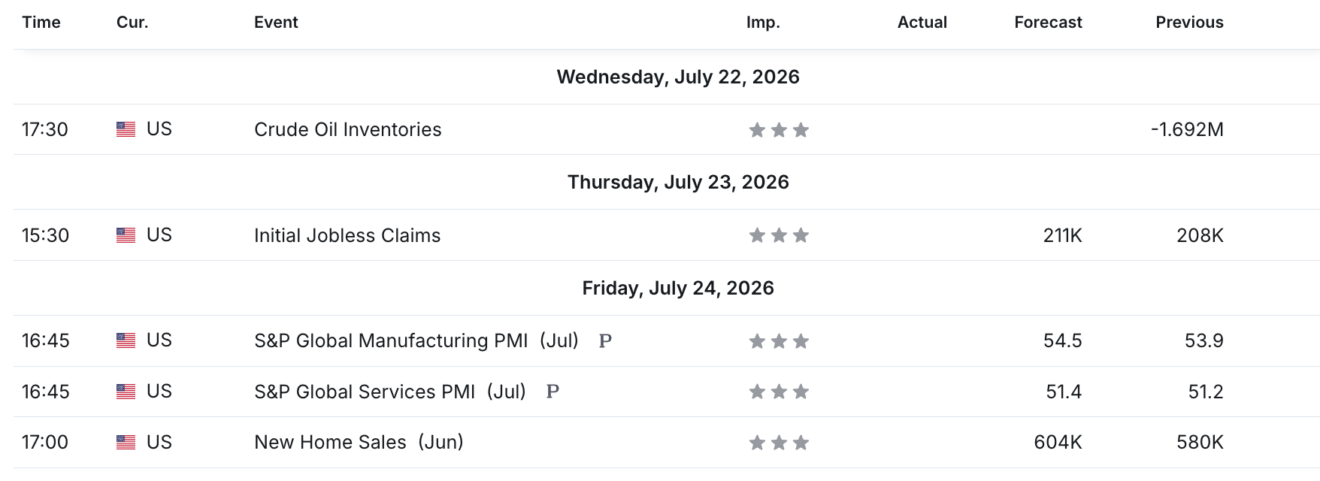
Task: Click the preliminary P icon next to Manufacturing PMI
Action: pyautogui.click(x=605, y=341)
